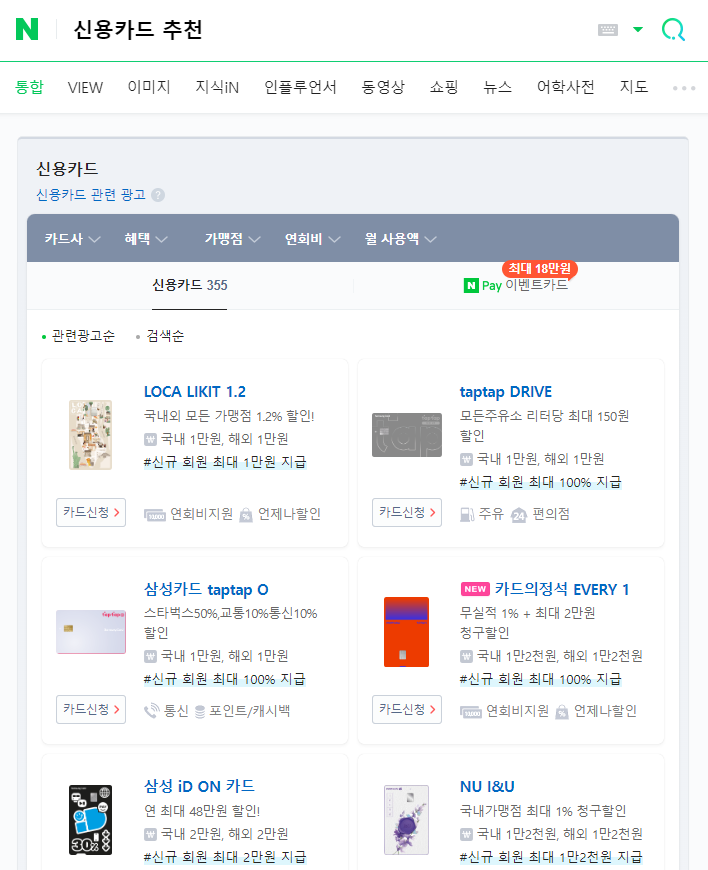The height and width of the screenshot is (870, 708).
Task: Switch to the 지도 tab
Action: point(634,87)
